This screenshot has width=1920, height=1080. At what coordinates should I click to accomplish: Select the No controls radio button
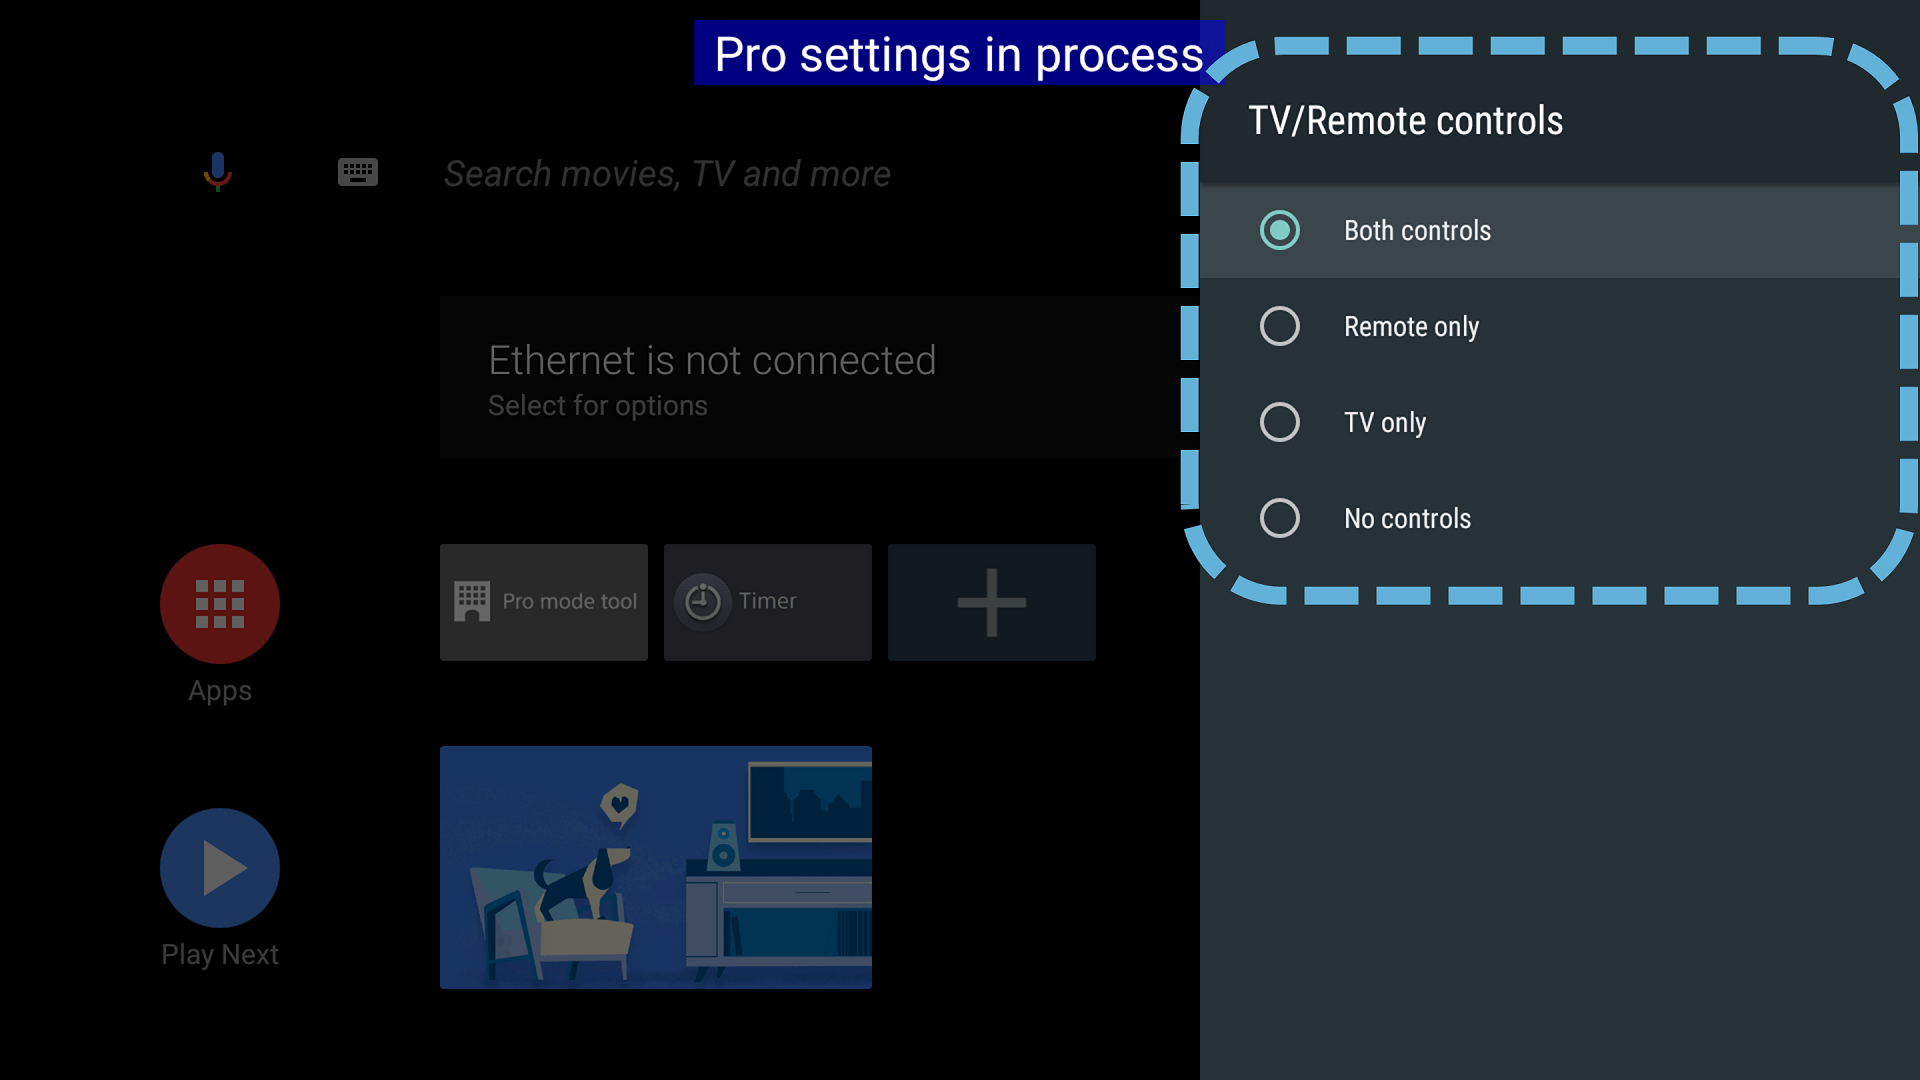click(x=1280, y=518)
